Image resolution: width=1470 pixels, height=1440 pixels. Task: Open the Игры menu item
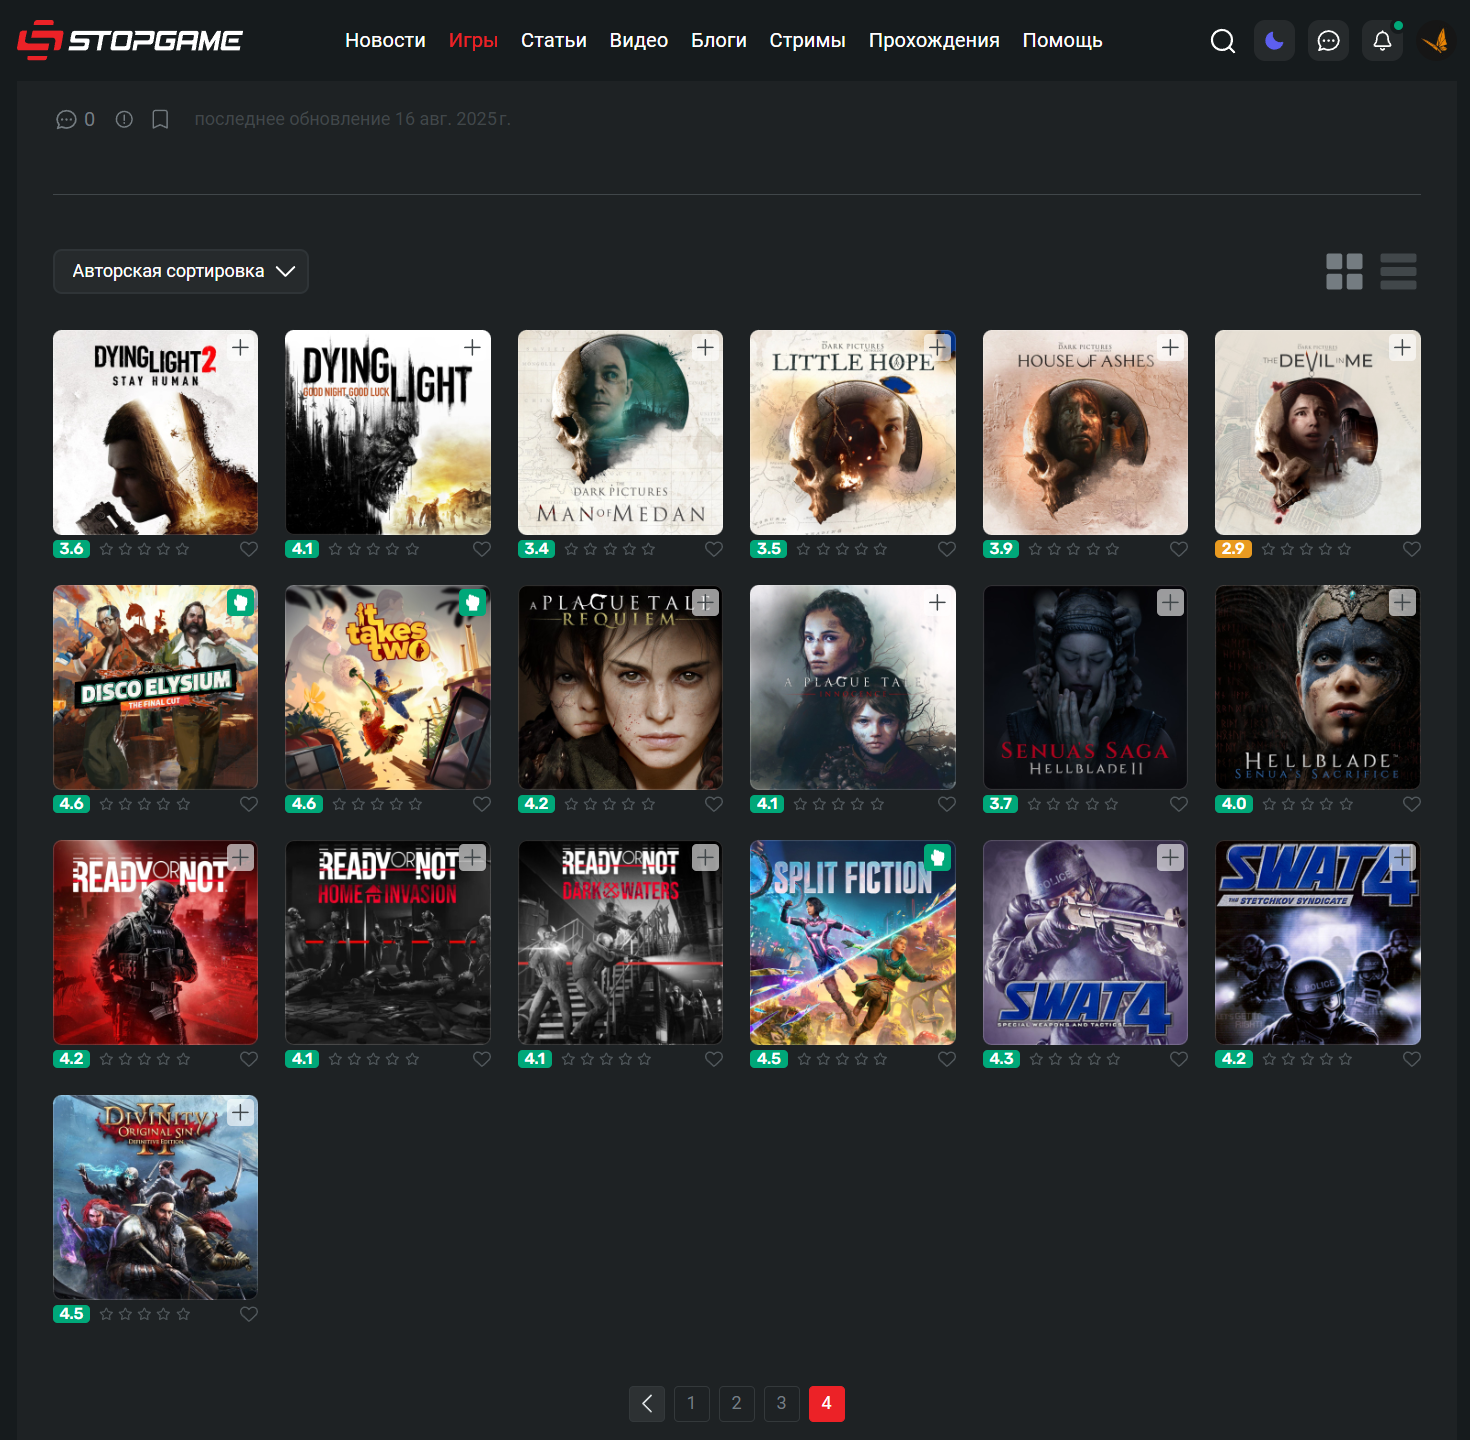point(473,41)
